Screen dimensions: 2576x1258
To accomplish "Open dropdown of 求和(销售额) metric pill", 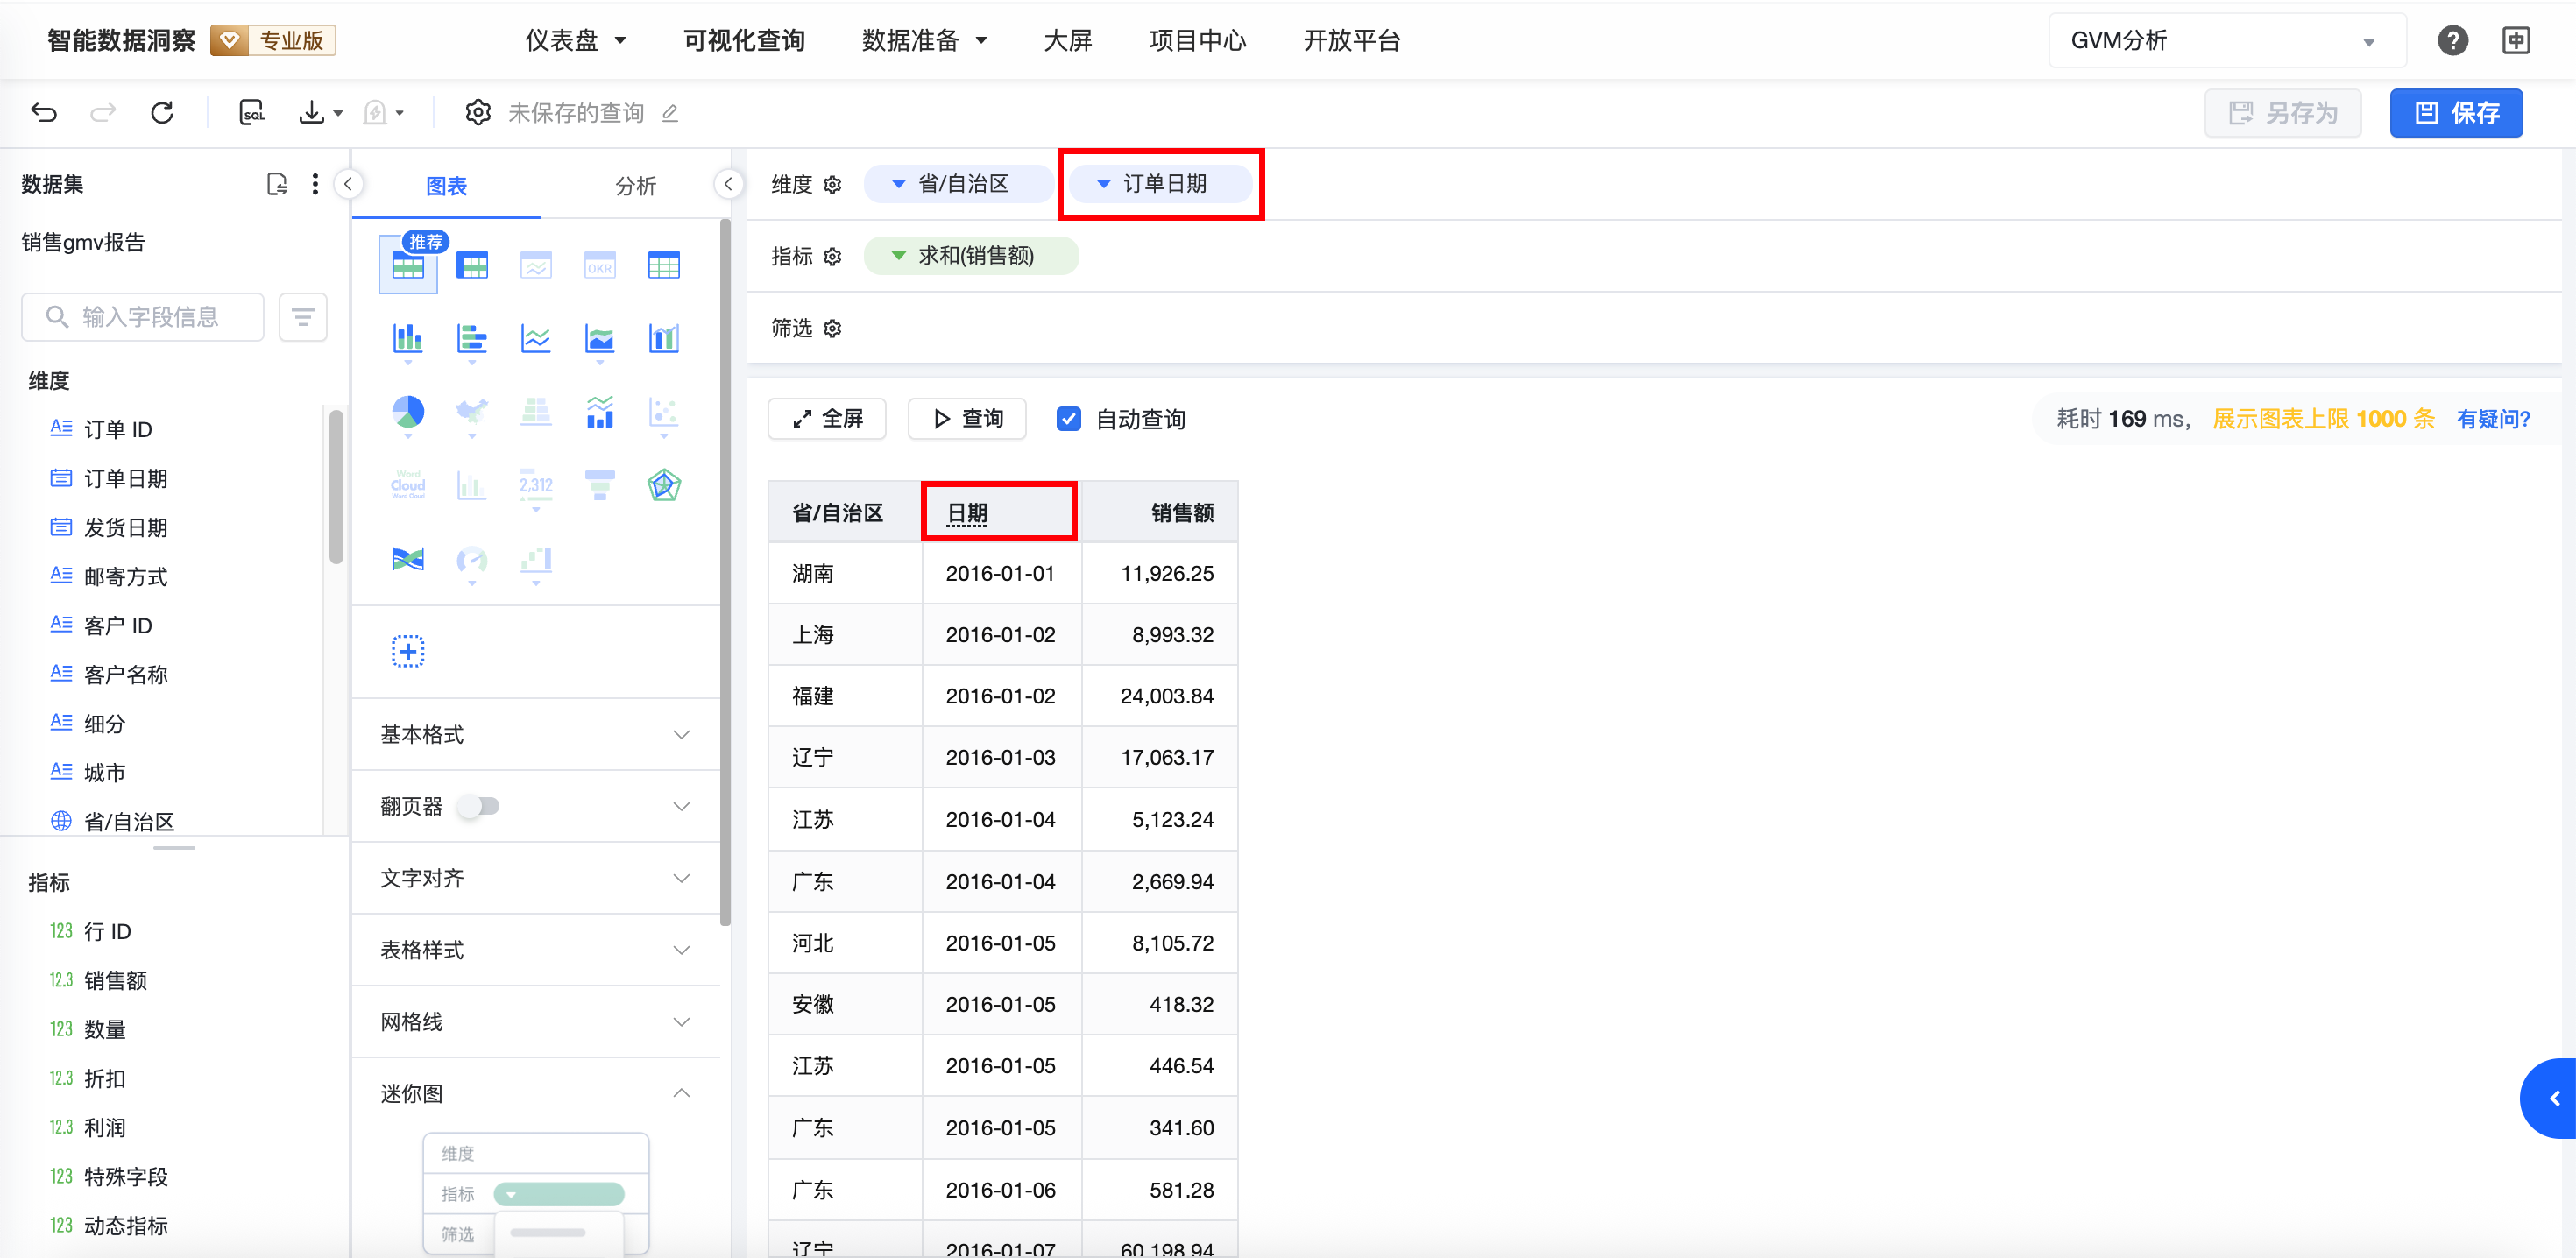I will 899,256.
